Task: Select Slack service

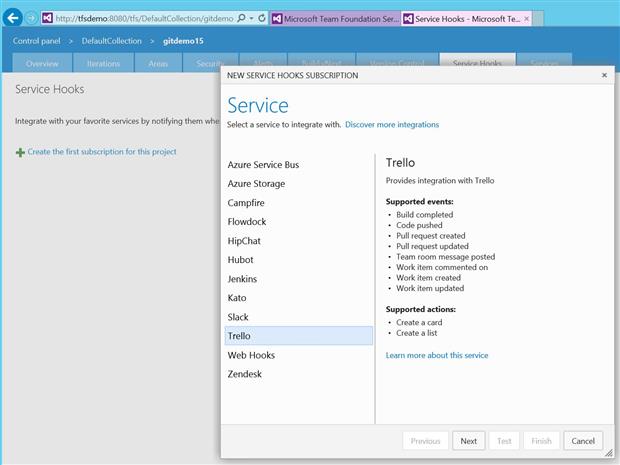Action: coord(299,317)
